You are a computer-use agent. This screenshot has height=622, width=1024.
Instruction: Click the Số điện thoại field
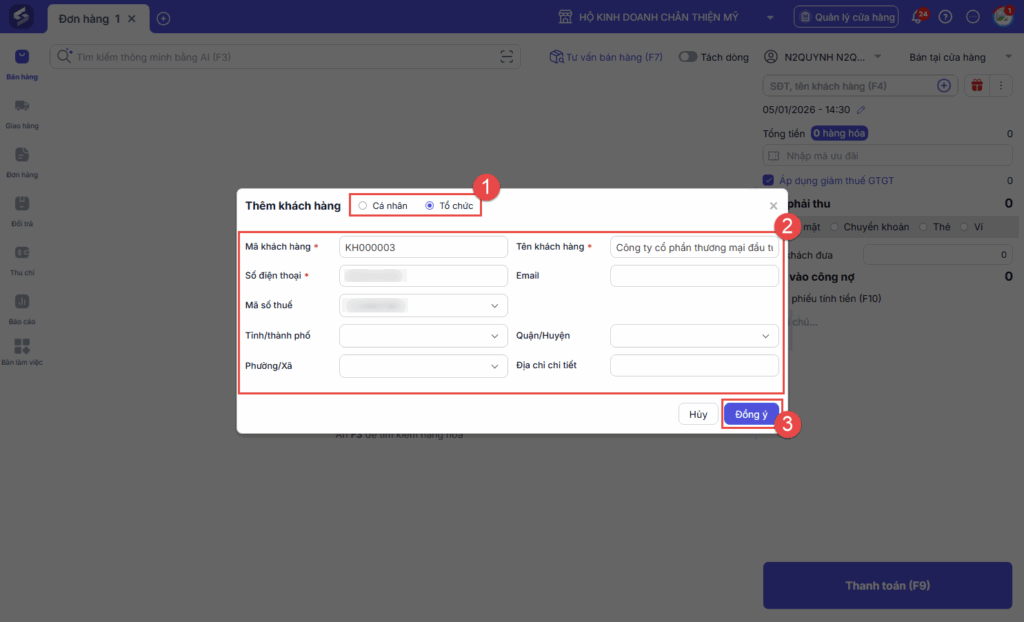(423, 276)
